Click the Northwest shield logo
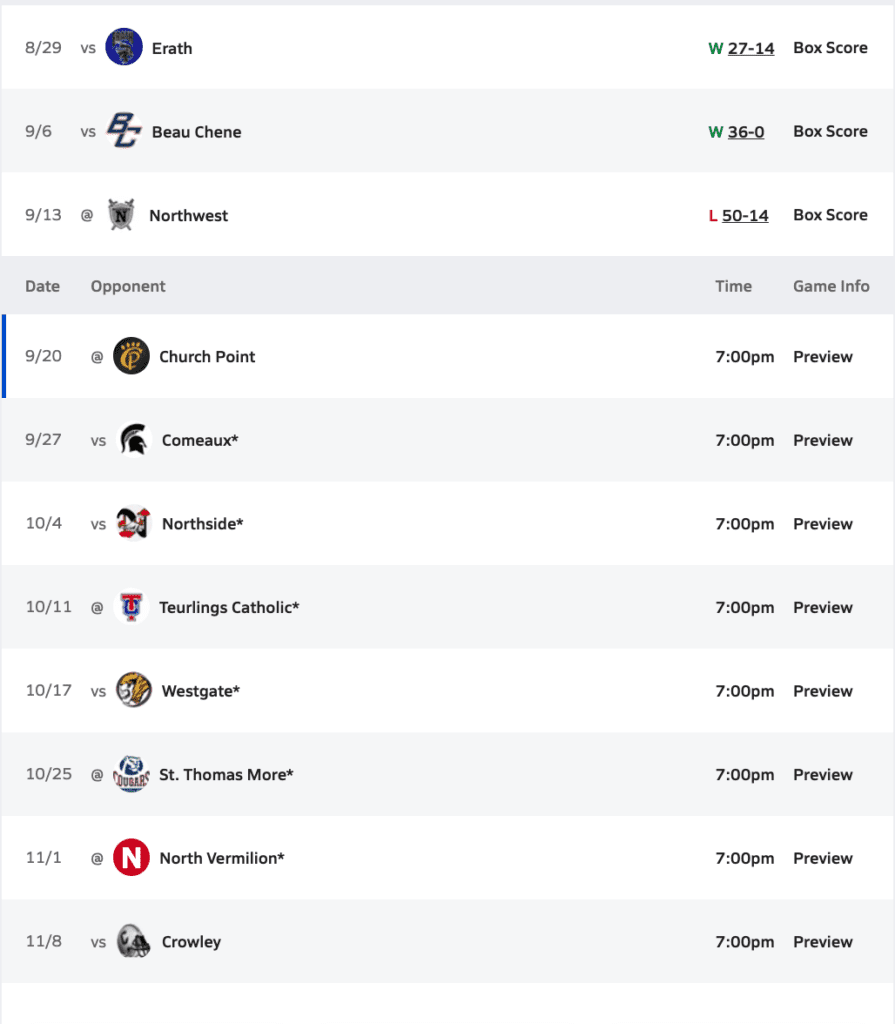The width and height of the screenshot is (895, 1024). pyautogui.click(x=122, y=215)
